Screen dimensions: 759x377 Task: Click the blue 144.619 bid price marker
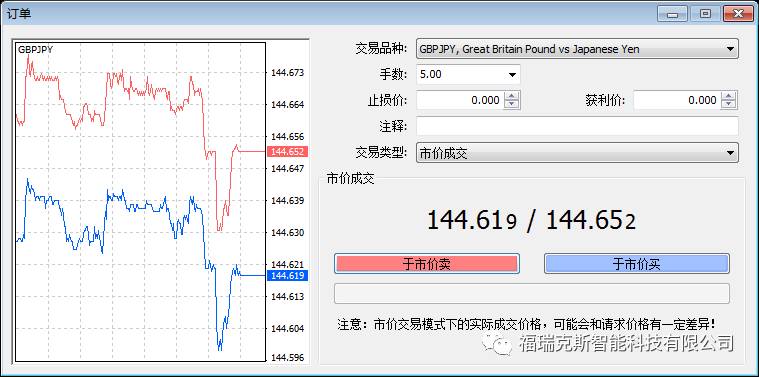coord(287,275)
